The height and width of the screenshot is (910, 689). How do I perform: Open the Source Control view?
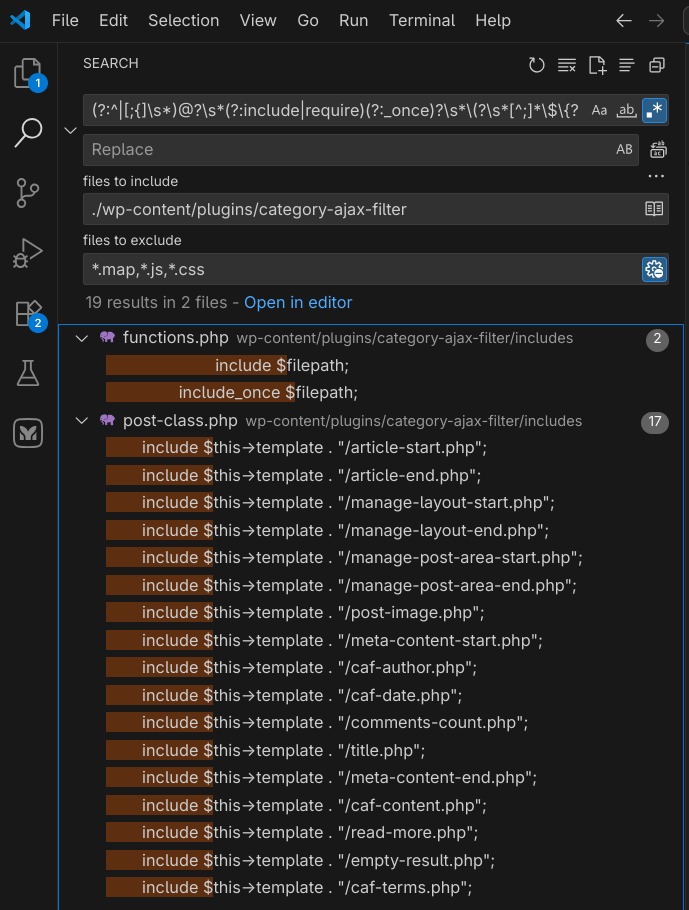28,193
